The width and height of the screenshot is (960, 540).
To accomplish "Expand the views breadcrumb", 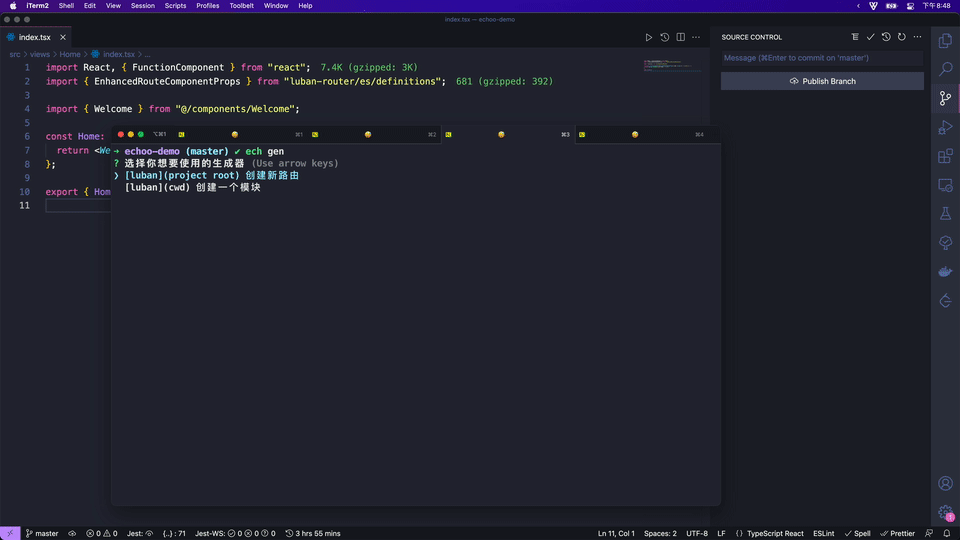I will pyautogui.click(x=40, y=54).
